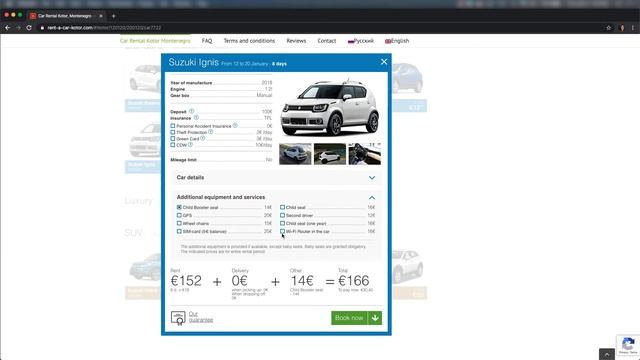This screenshot has height=360, width=640.
Task: Enable Personal Accident Insurance checkbox
Action: 173,126
